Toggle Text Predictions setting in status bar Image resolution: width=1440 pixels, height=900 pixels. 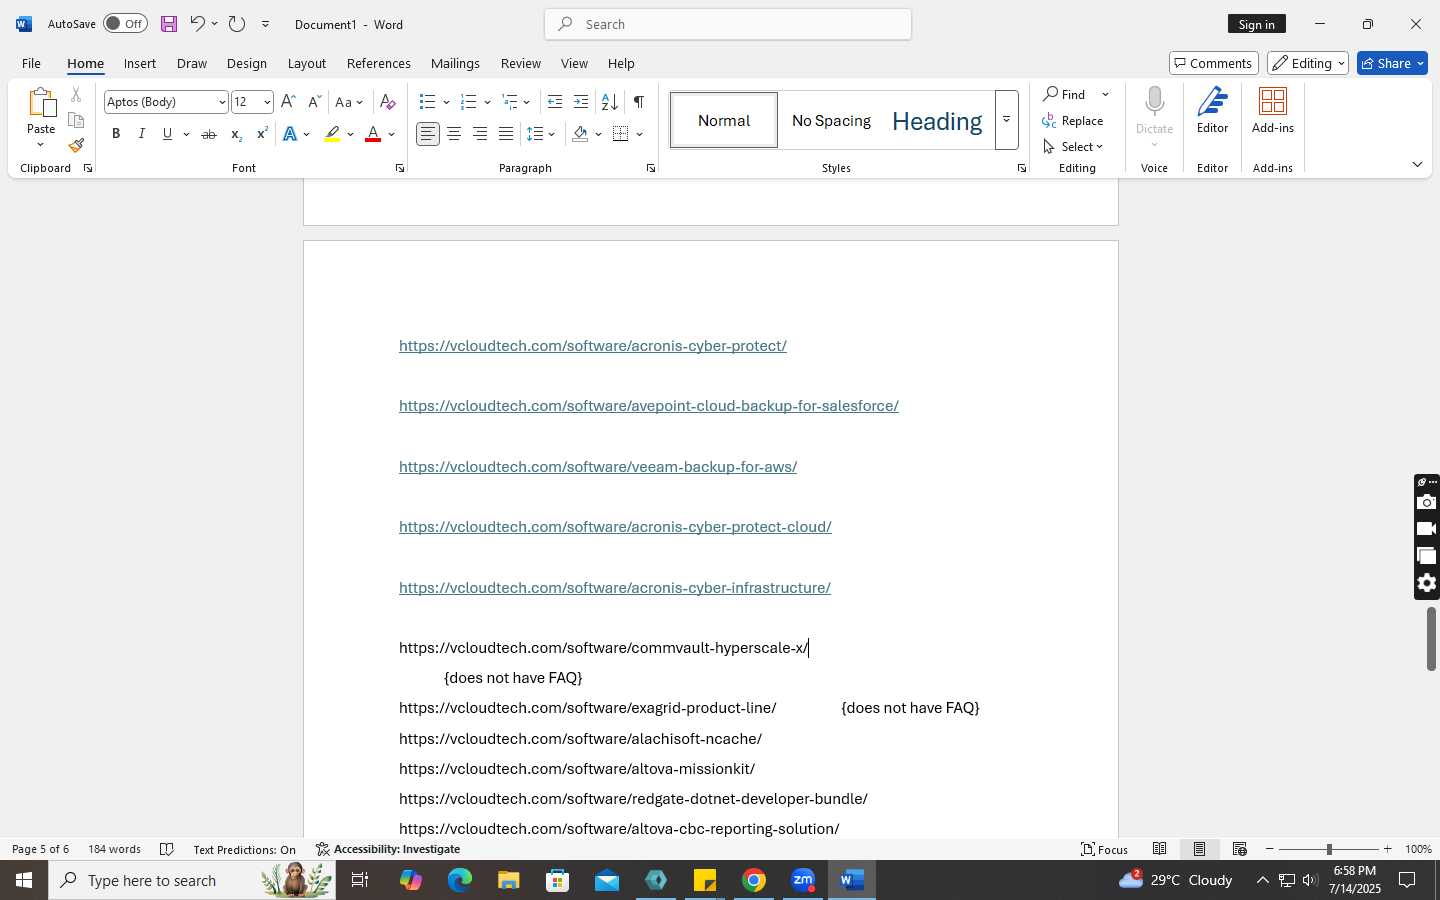point(244,849)
